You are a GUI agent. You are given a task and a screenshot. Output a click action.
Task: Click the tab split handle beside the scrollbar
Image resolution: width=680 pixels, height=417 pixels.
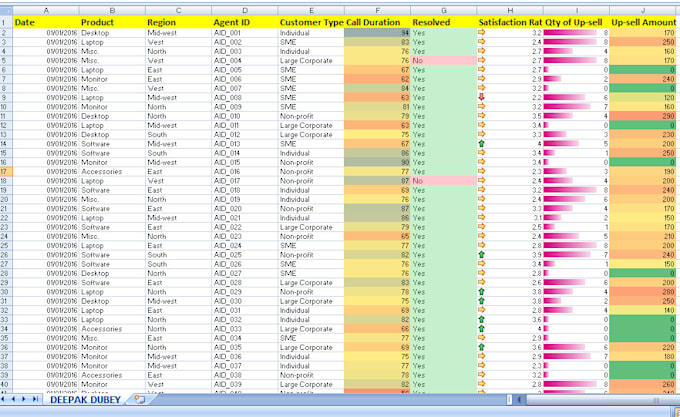[x=510, y=400]
